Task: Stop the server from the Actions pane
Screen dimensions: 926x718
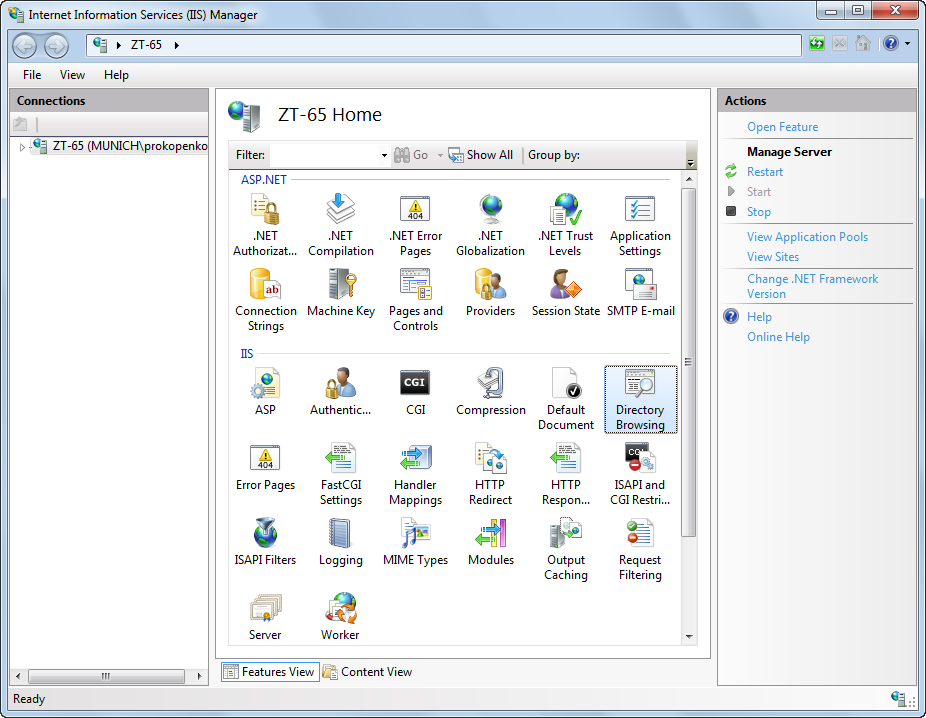Action: 758,212
